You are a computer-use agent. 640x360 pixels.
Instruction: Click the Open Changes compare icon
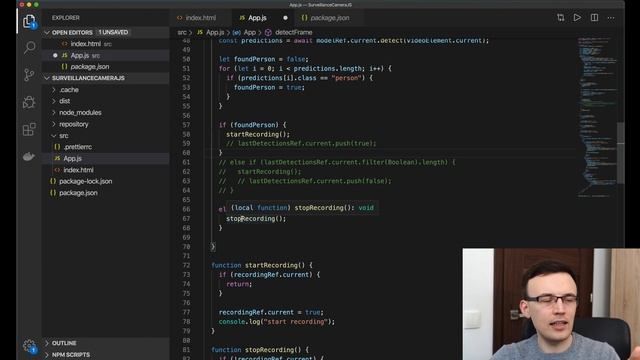[x=560, y=18]
